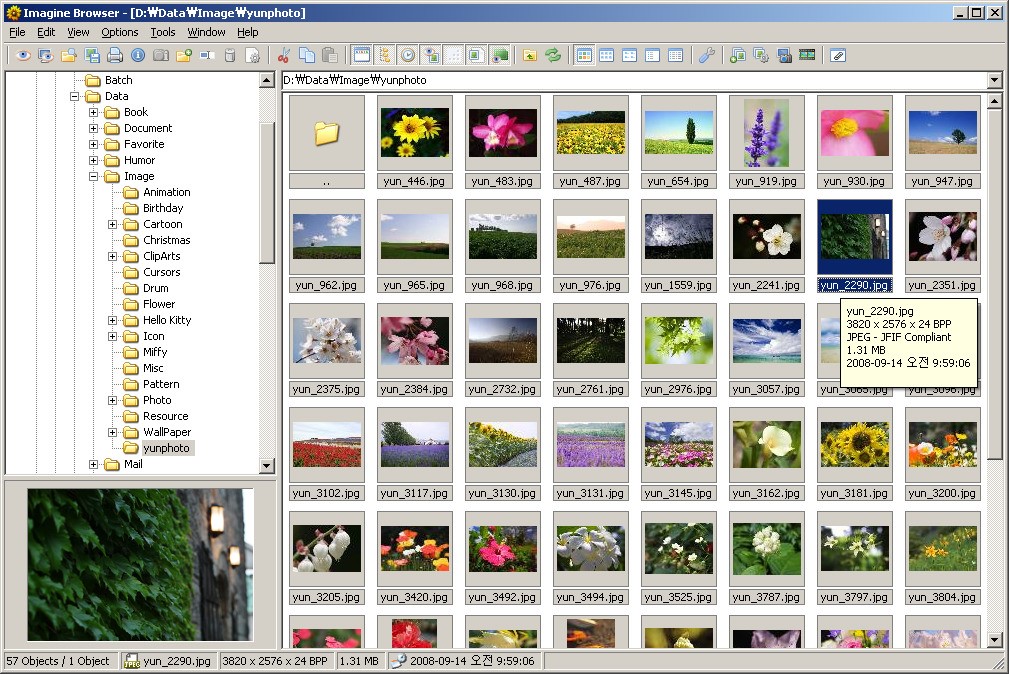Image resolution: width=1009 pixels, height=674 pixels.
Task: Open the Tools menu
Action: point(162,32)
